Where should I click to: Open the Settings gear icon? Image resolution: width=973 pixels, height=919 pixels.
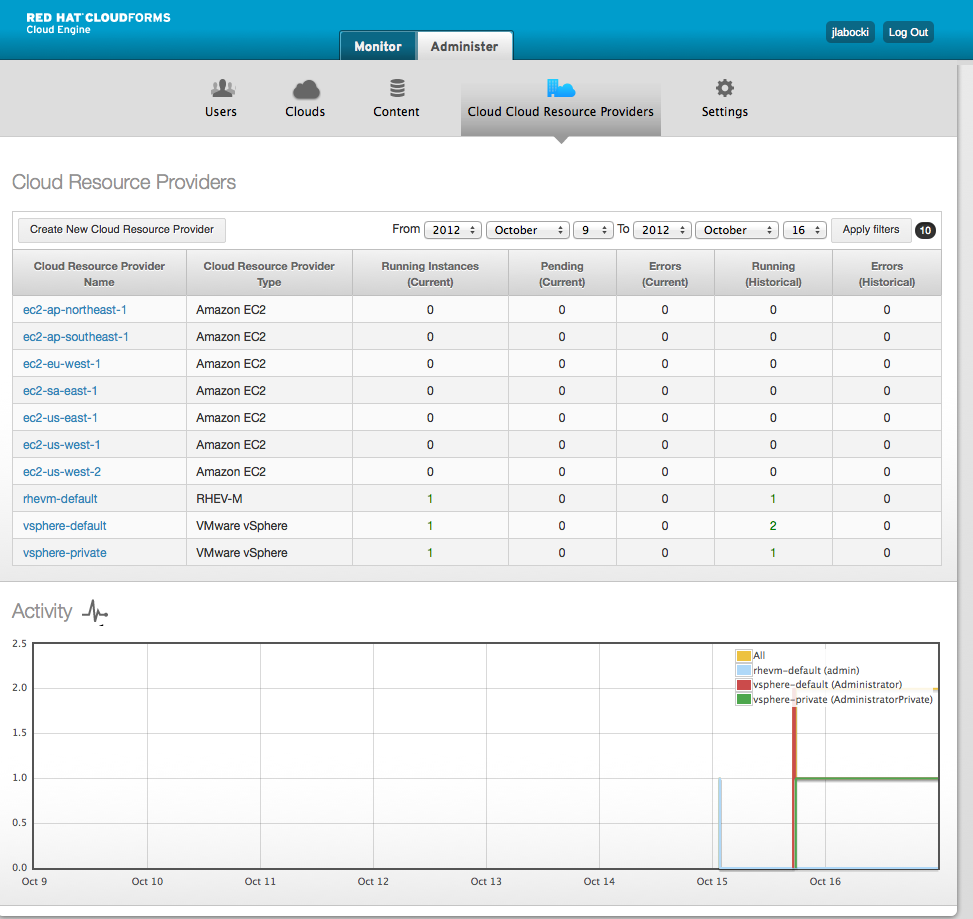click(x=725, y=89)
